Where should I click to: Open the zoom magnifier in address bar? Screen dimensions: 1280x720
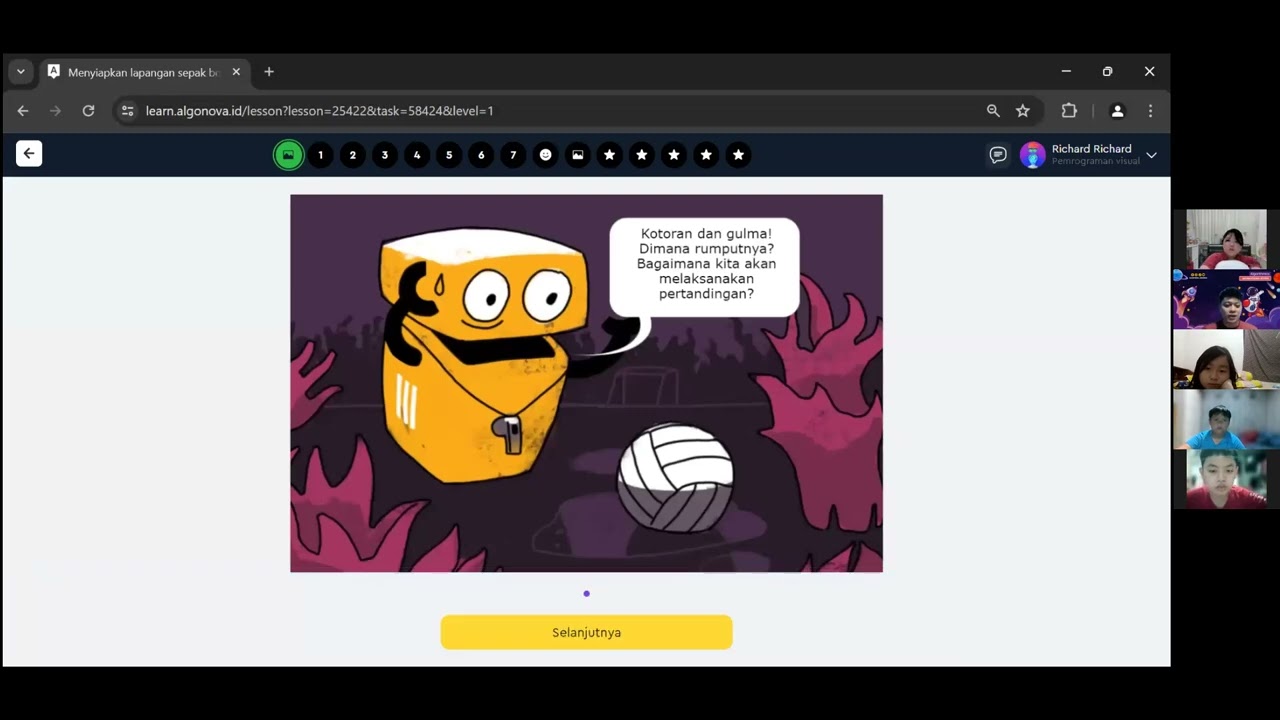[x=993, y=111]
